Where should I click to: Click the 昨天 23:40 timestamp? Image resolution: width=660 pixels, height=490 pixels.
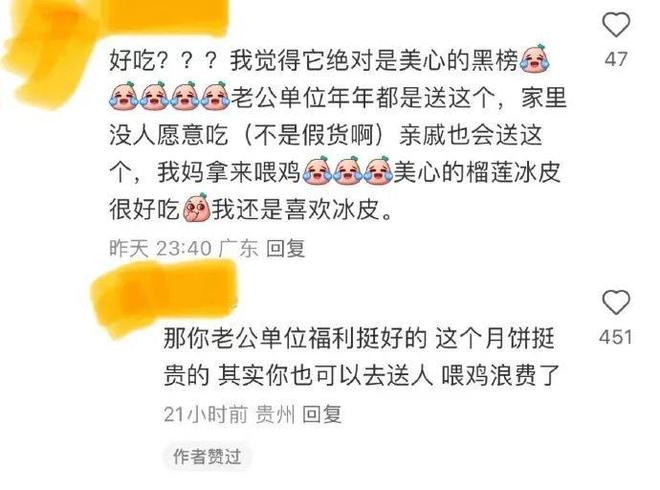pos(160,248)
